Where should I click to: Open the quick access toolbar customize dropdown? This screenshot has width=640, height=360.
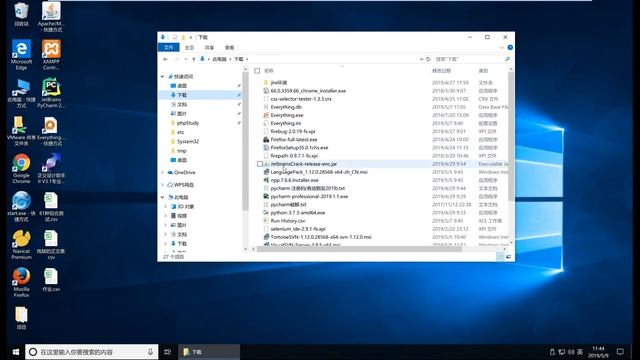tap(191, 37)
